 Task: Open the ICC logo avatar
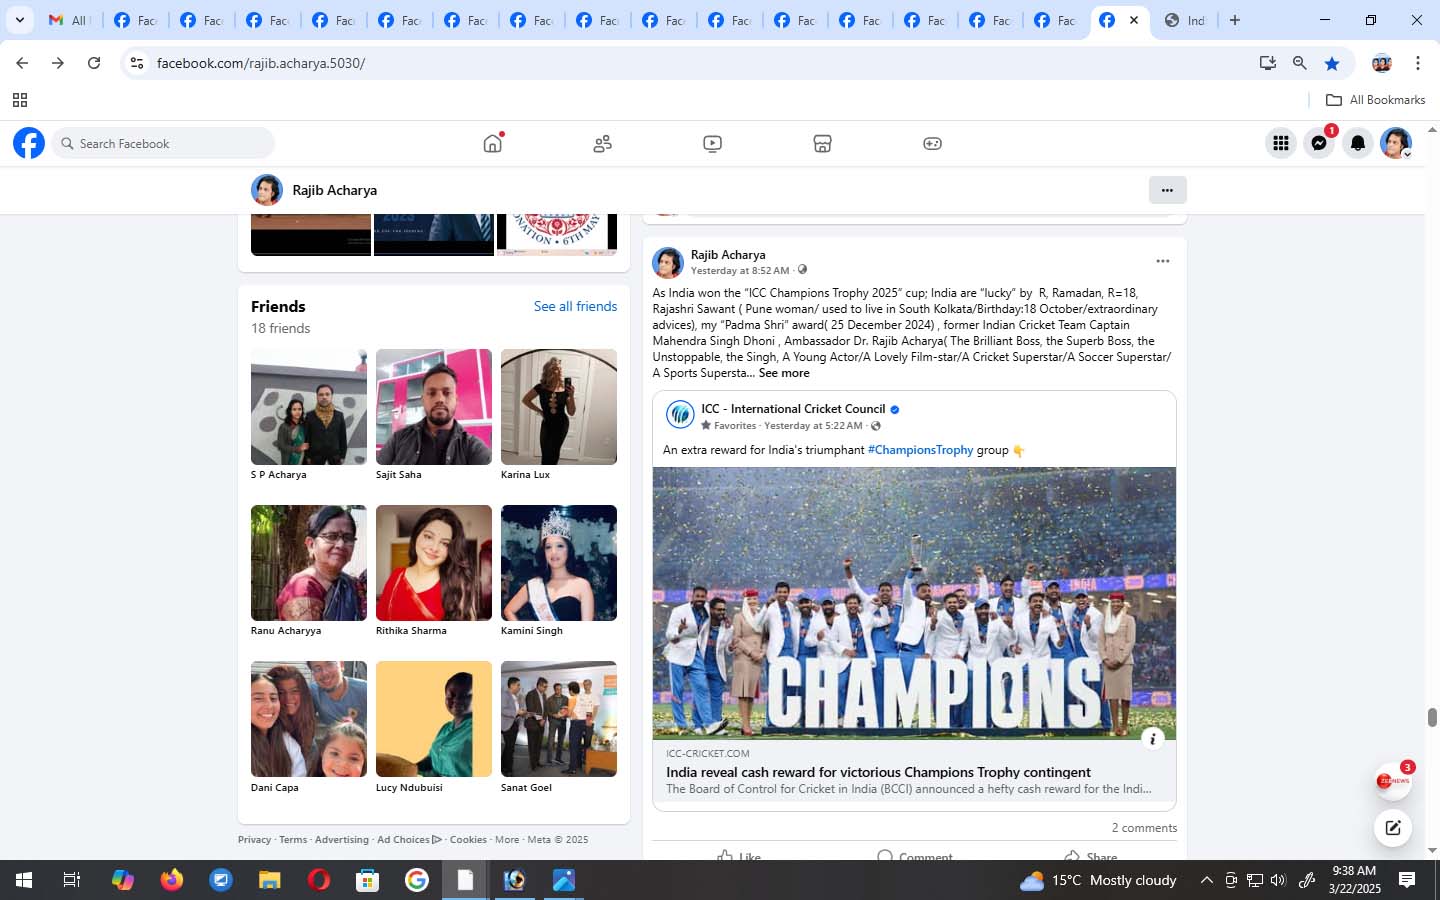[x=680, y=414]
